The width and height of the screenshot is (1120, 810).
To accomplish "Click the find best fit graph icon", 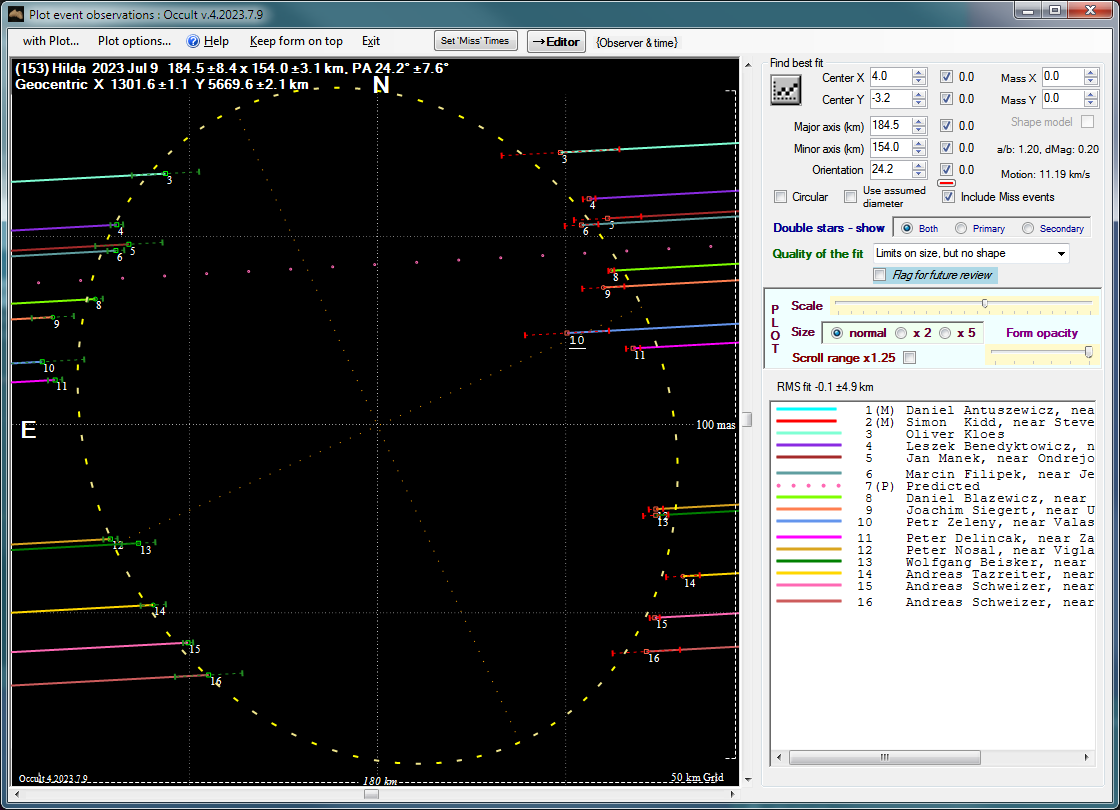I will tap(785, 91).
